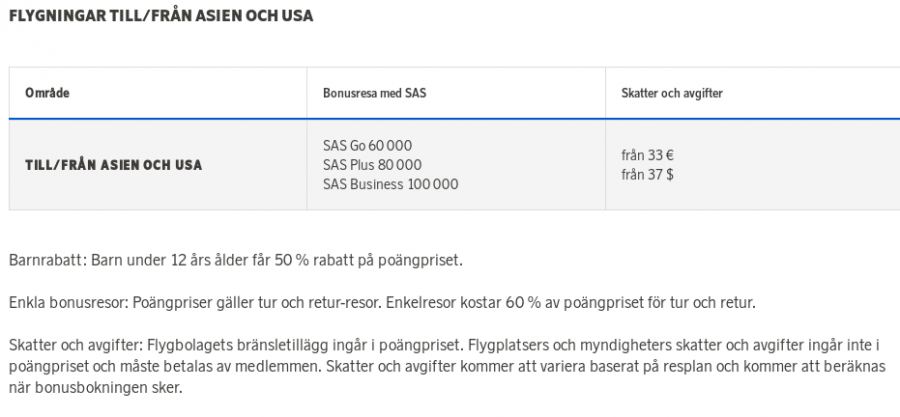This screenshot has width=900, height=417.
Task: Click the heading Flygningar till/från Asien och USA
Action: [161, 15]
